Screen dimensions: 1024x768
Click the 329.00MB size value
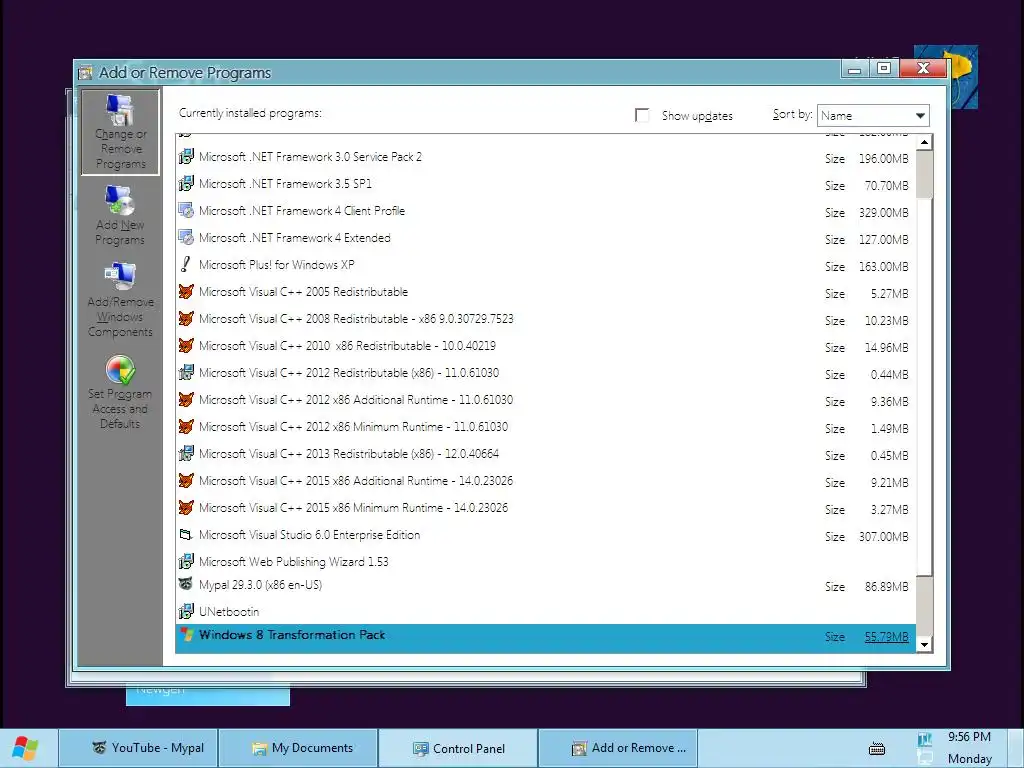point(884,213)
